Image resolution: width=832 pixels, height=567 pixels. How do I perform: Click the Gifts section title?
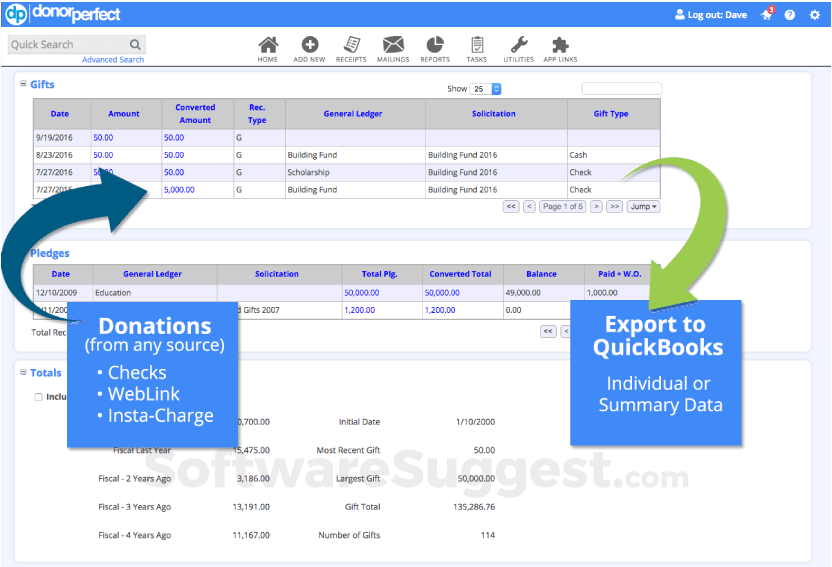coord(42,84)
